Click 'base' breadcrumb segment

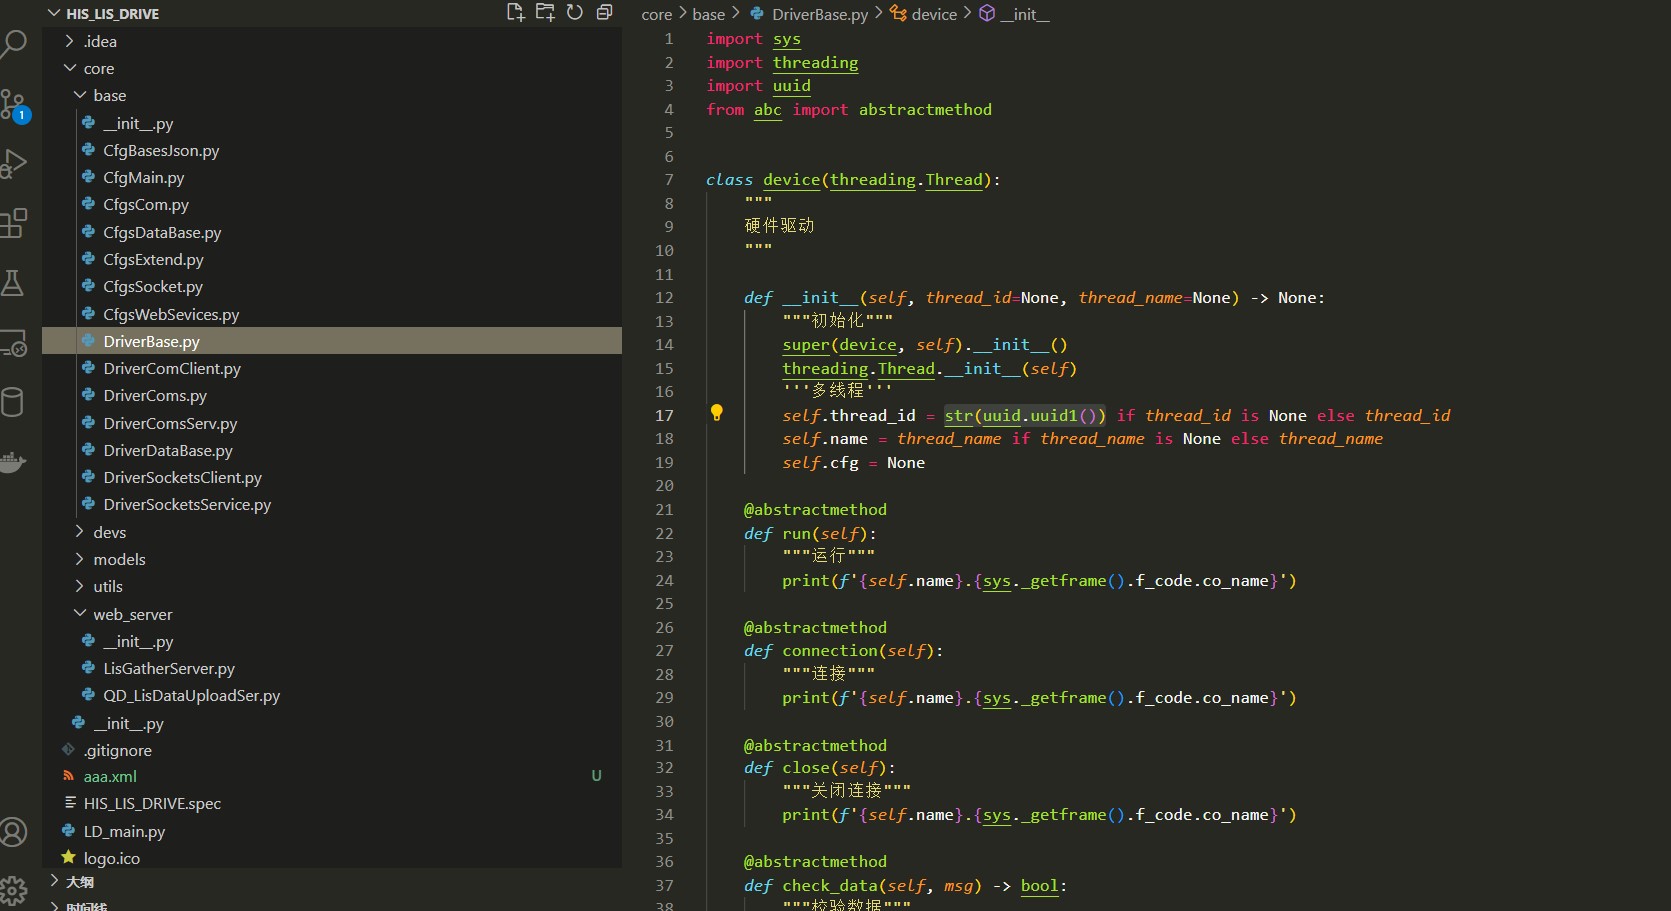coord(708,14)
